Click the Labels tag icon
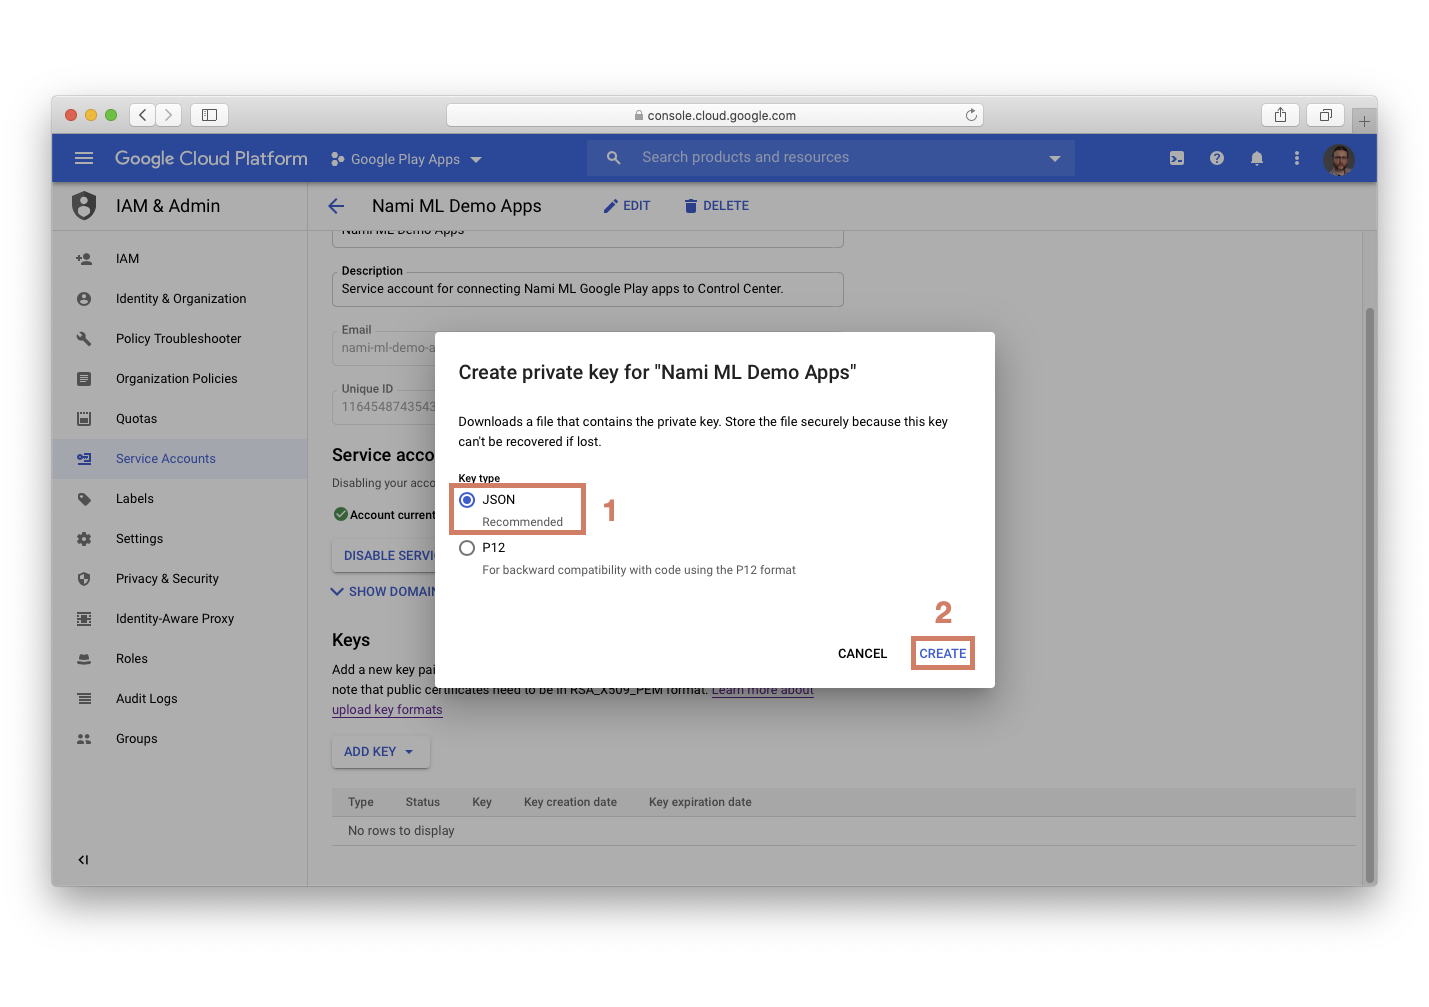The height and width of the screenshot is (1007, 1429). click(x=84, y=499)
